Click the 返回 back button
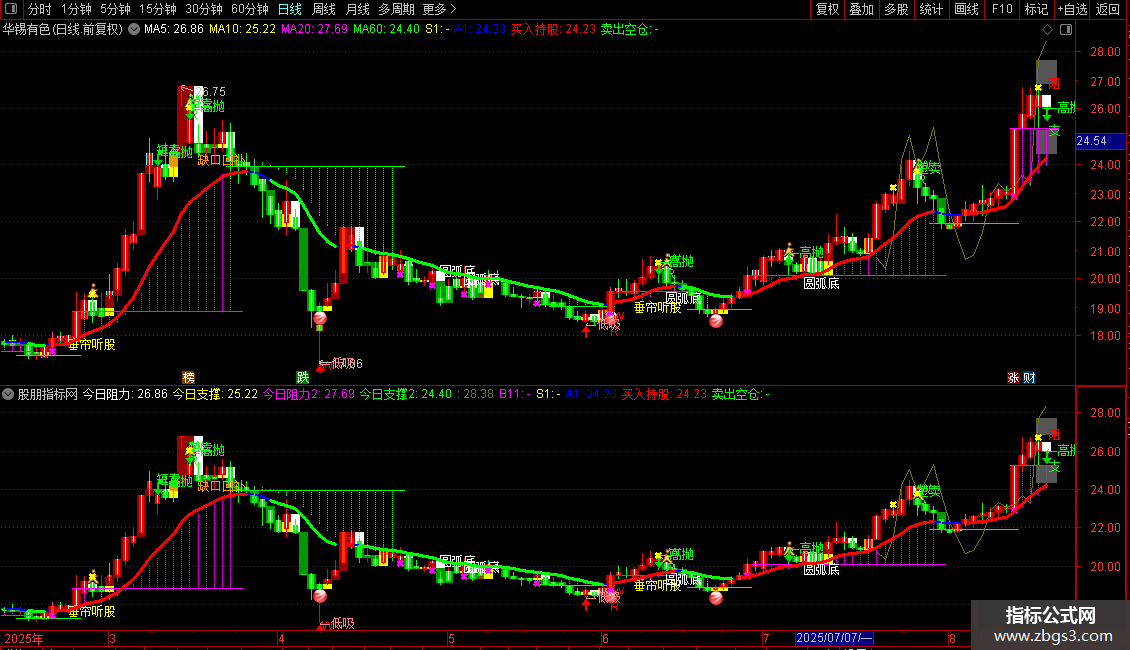The height and width of the screenshot is (650, 1130). [1108, 9]
